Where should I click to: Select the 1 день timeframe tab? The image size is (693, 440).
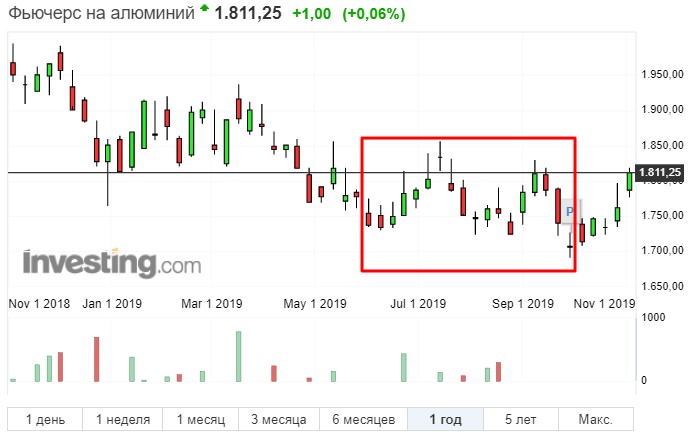coord(45,419)
